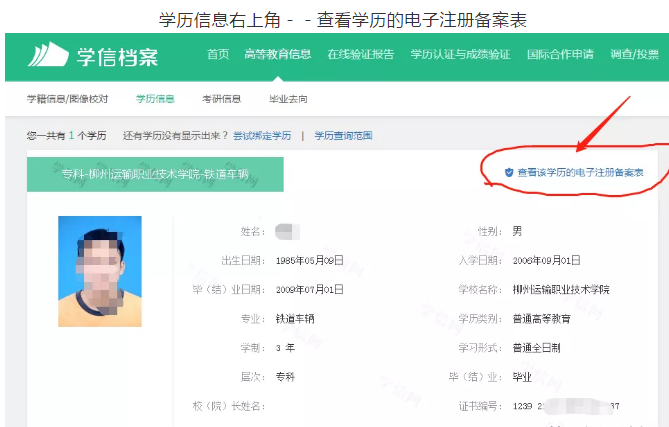Image resolution: width=669 pixels, height=427 pixels.
Task: Click the shield icon beside 电子注册备案表
Action: click(x=508, y=173)
